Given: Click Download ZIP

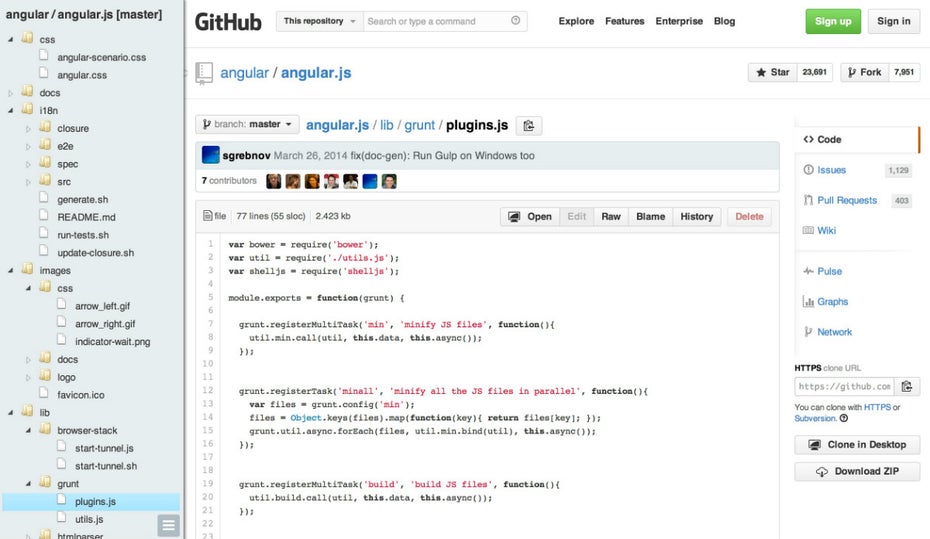Looking at the screenshot, I should (857, 471).
